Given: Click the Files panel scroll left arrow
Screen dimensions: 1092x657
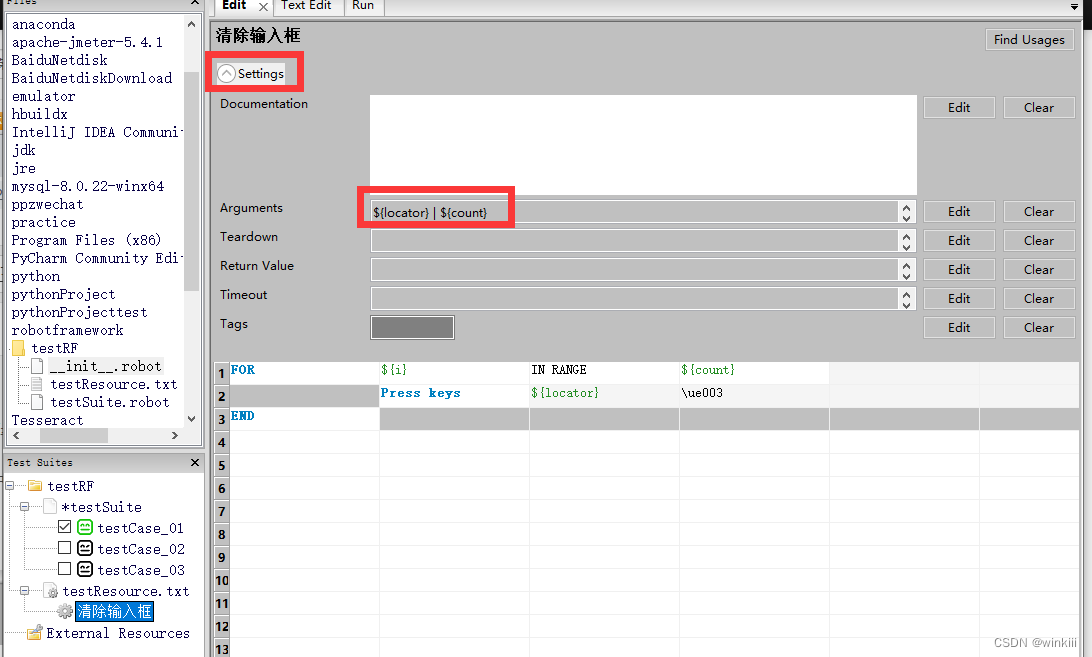Looking at the screenshot, I should coord(16,435).
